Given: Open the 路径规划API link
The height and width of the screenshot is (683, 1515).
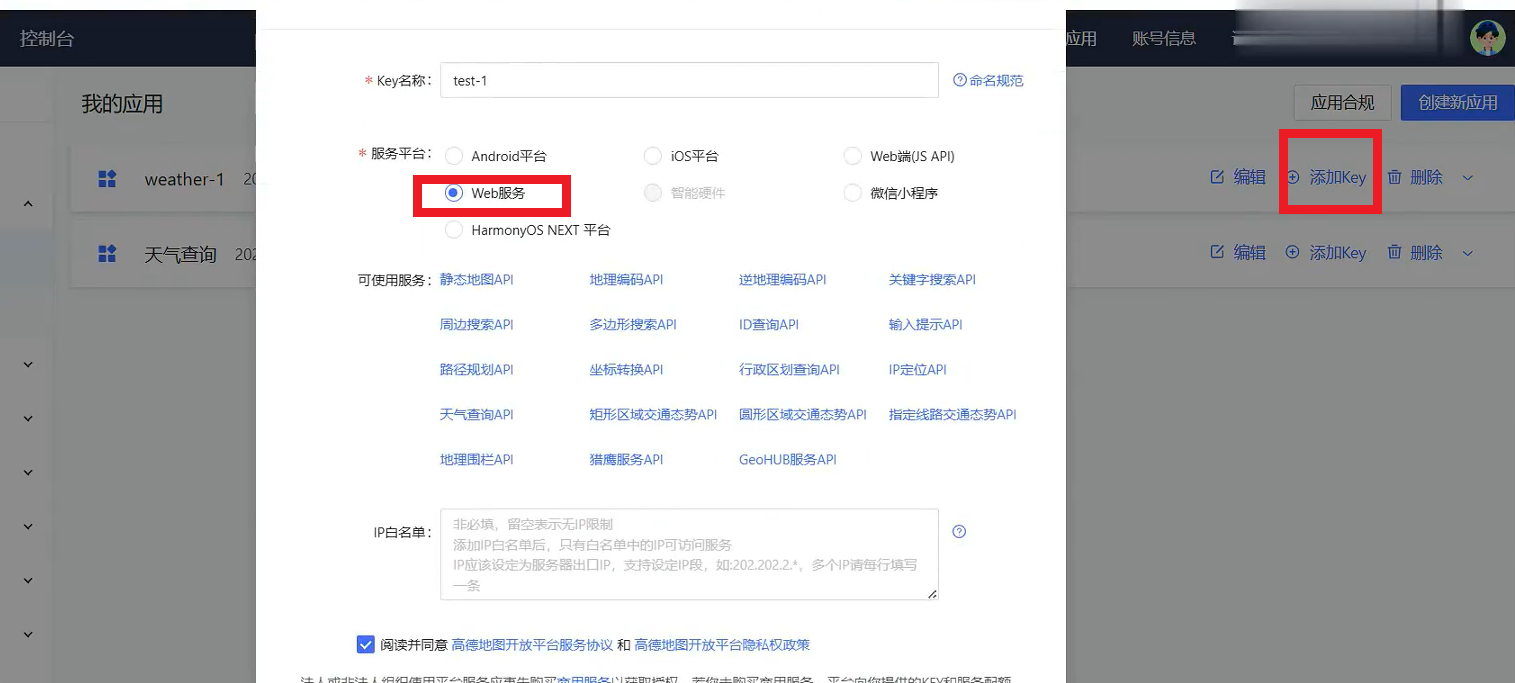Looking at the screenshot, I should pos(476,369).
